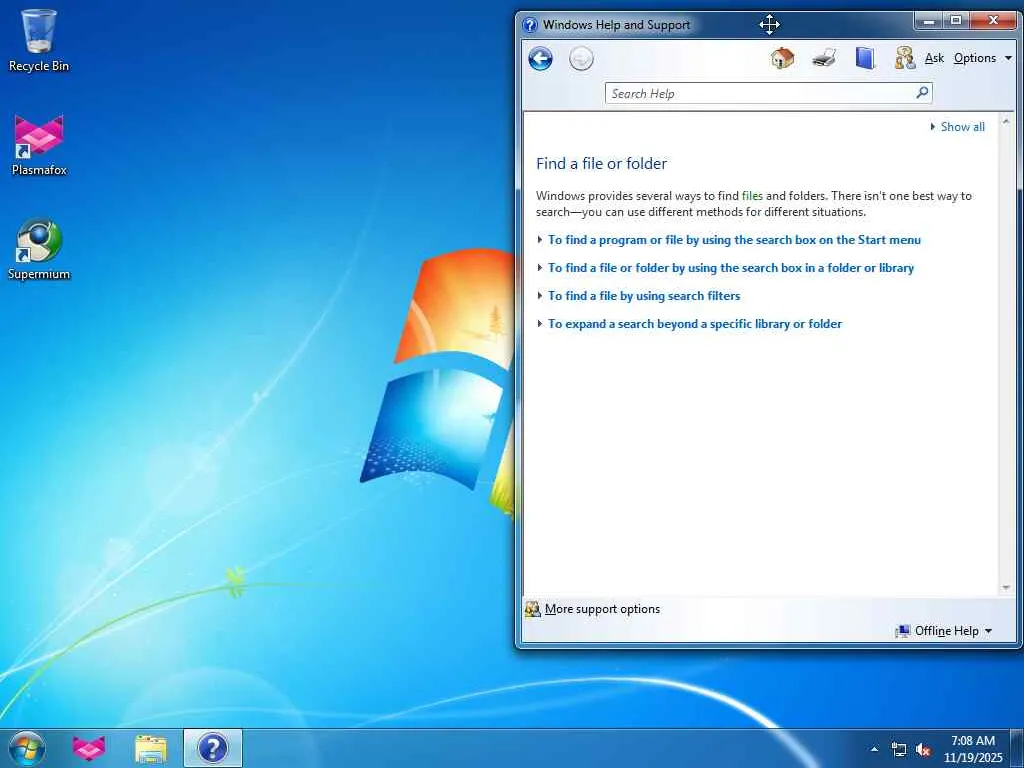The image size is (1024, 768).
Task: Print the help topic with the printer icon
Action: (824, 58)
